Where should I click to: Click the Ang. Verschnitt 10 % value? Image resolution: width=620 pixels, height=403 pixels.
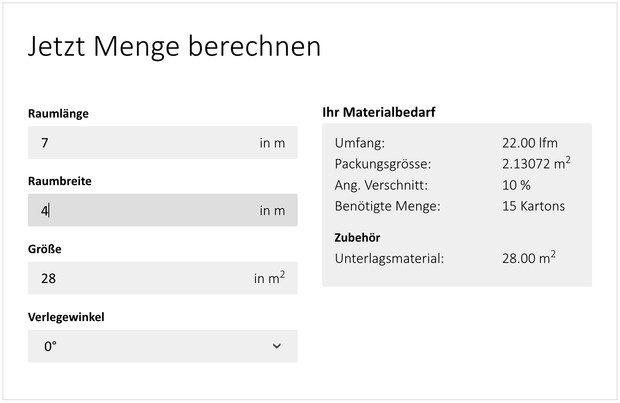pyautogui.click(x=516, y=185)
